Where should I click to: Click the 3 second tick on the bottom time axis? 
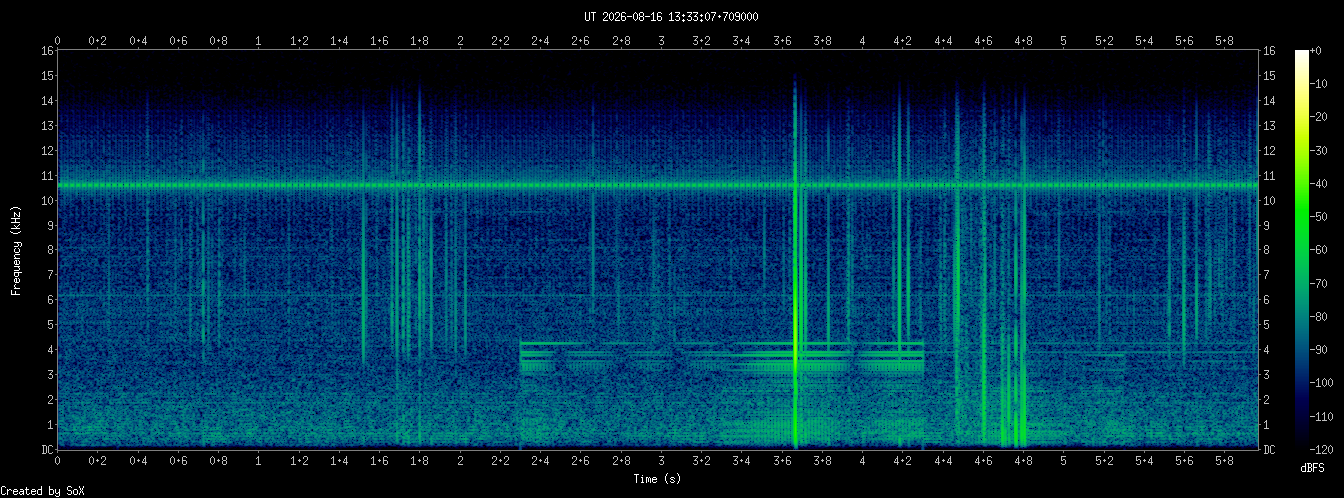pyautogui.click(x=661, y=462)
